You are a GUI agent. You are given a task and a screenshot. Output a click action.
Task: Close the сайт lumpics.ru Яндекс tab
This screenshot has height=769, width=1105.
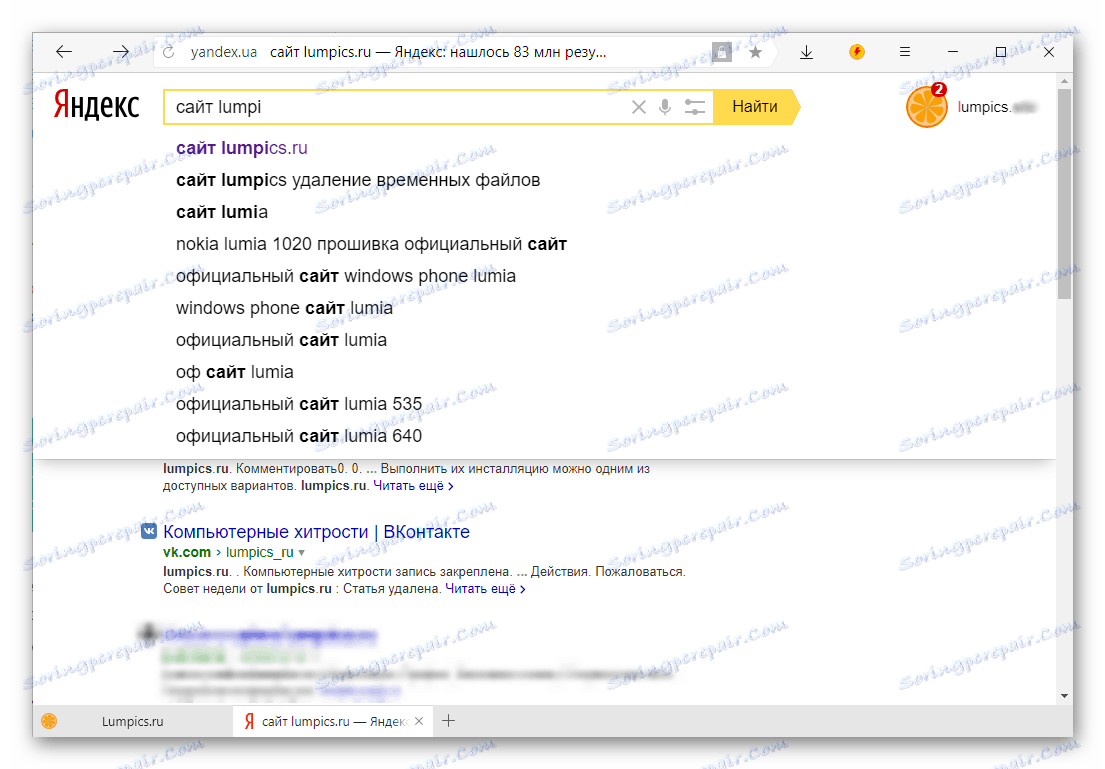tap(419, 721)
